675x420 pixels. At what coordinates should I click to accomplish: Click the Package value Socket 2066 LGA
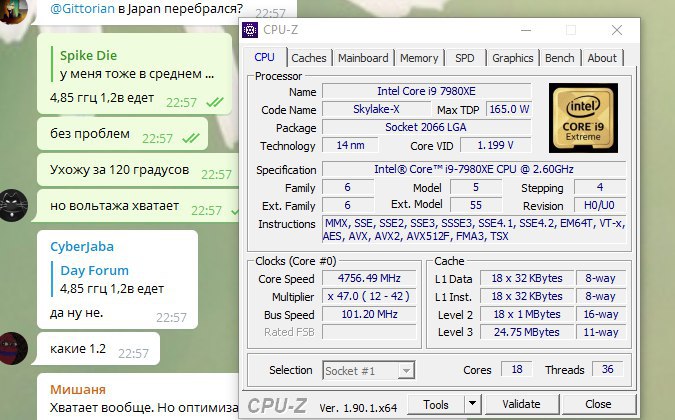427,127
